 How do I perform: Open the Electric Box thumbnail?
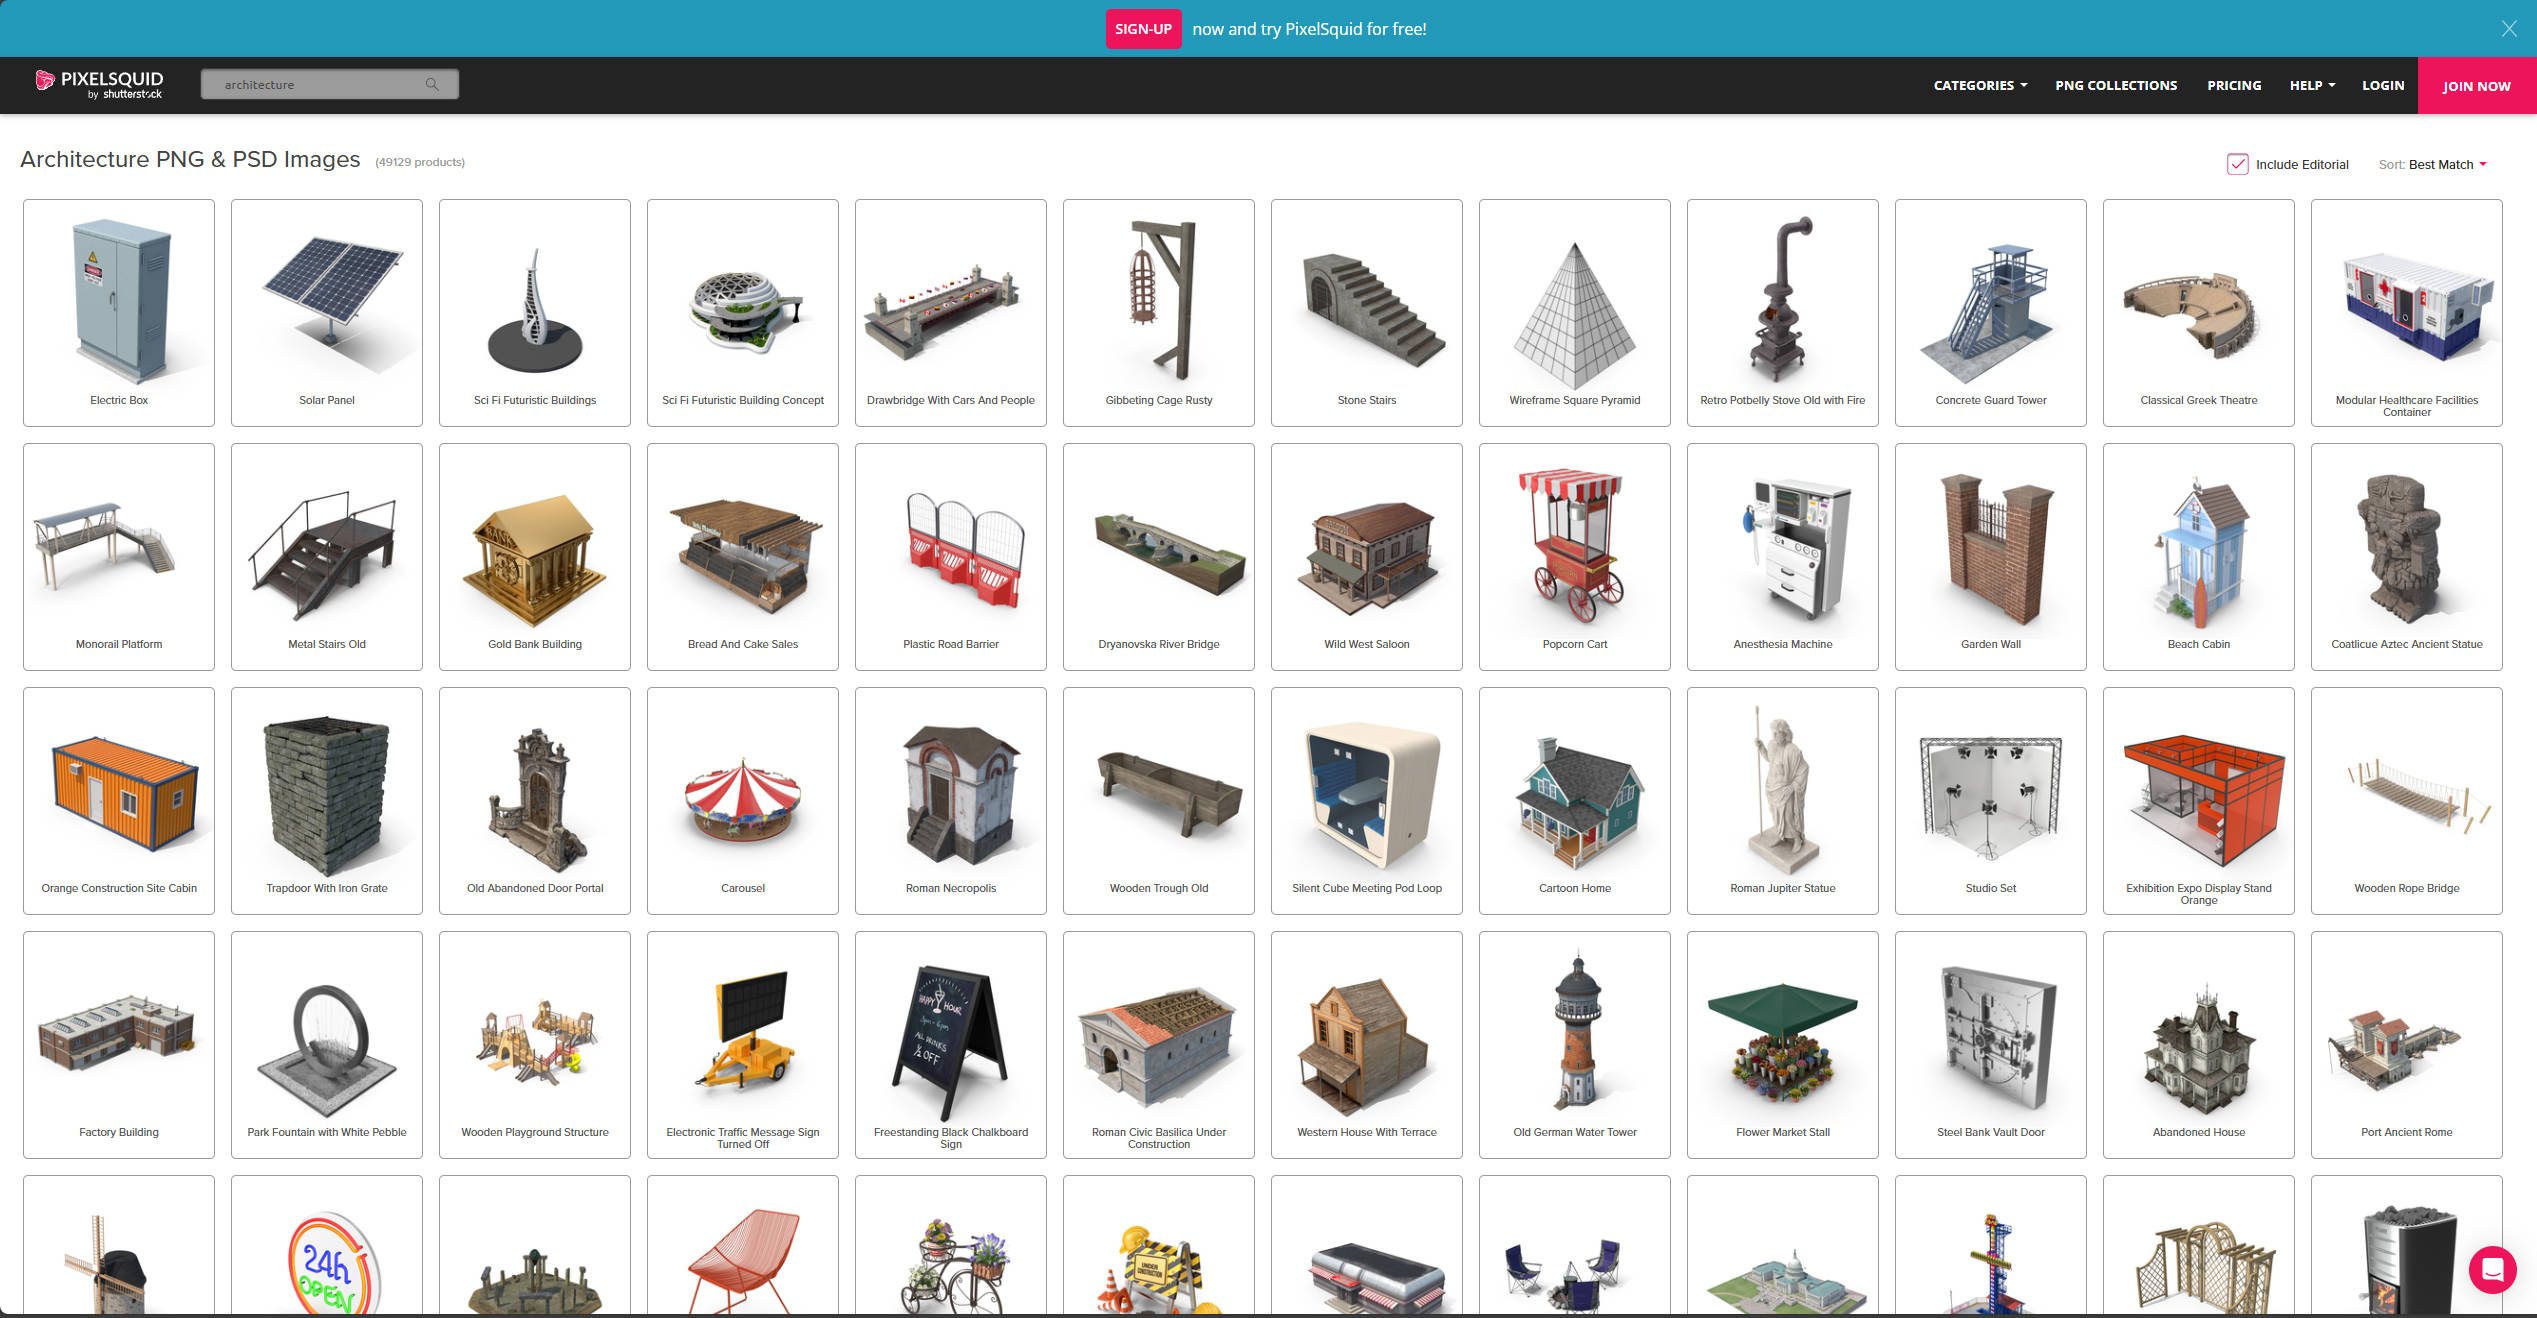119,312
